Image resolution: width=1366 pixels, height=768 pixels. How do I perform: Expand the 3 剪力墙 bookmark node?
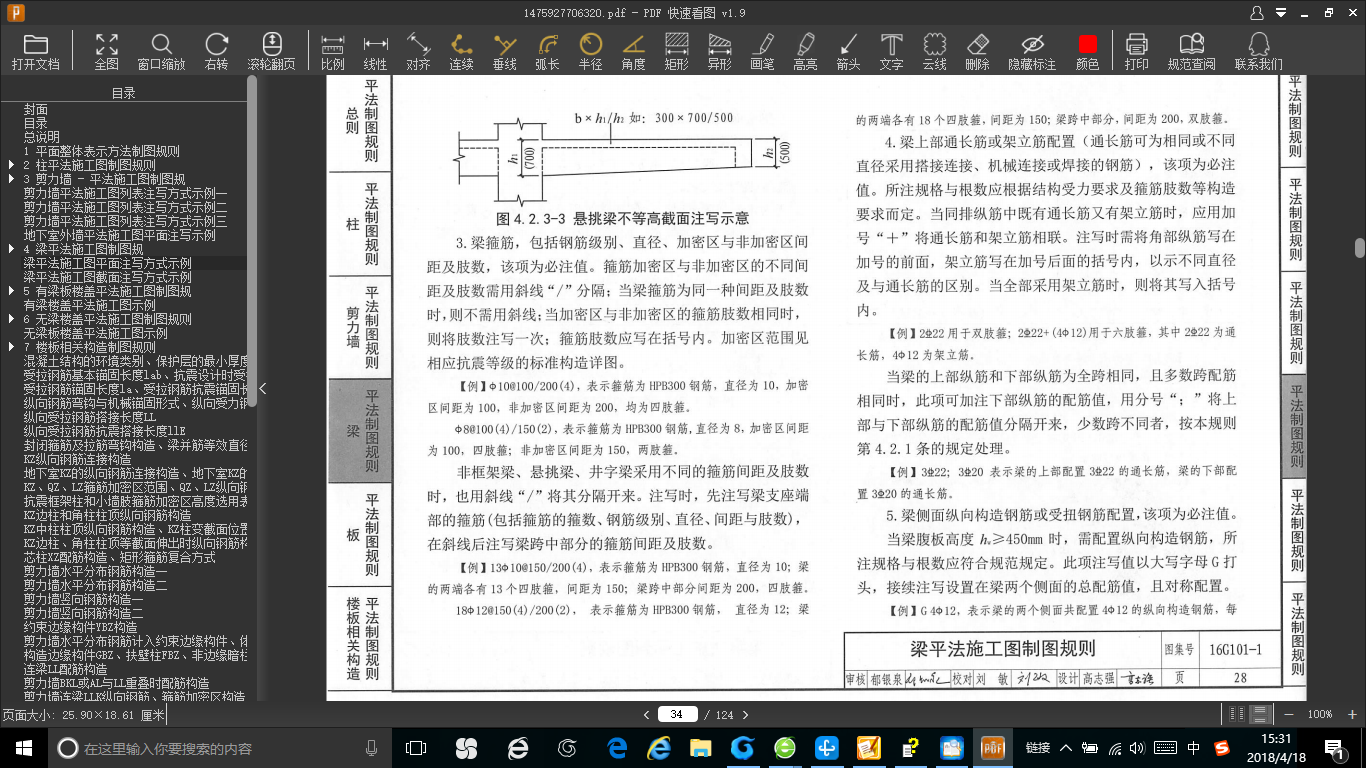pyautogui.click(x=10, y=179)
